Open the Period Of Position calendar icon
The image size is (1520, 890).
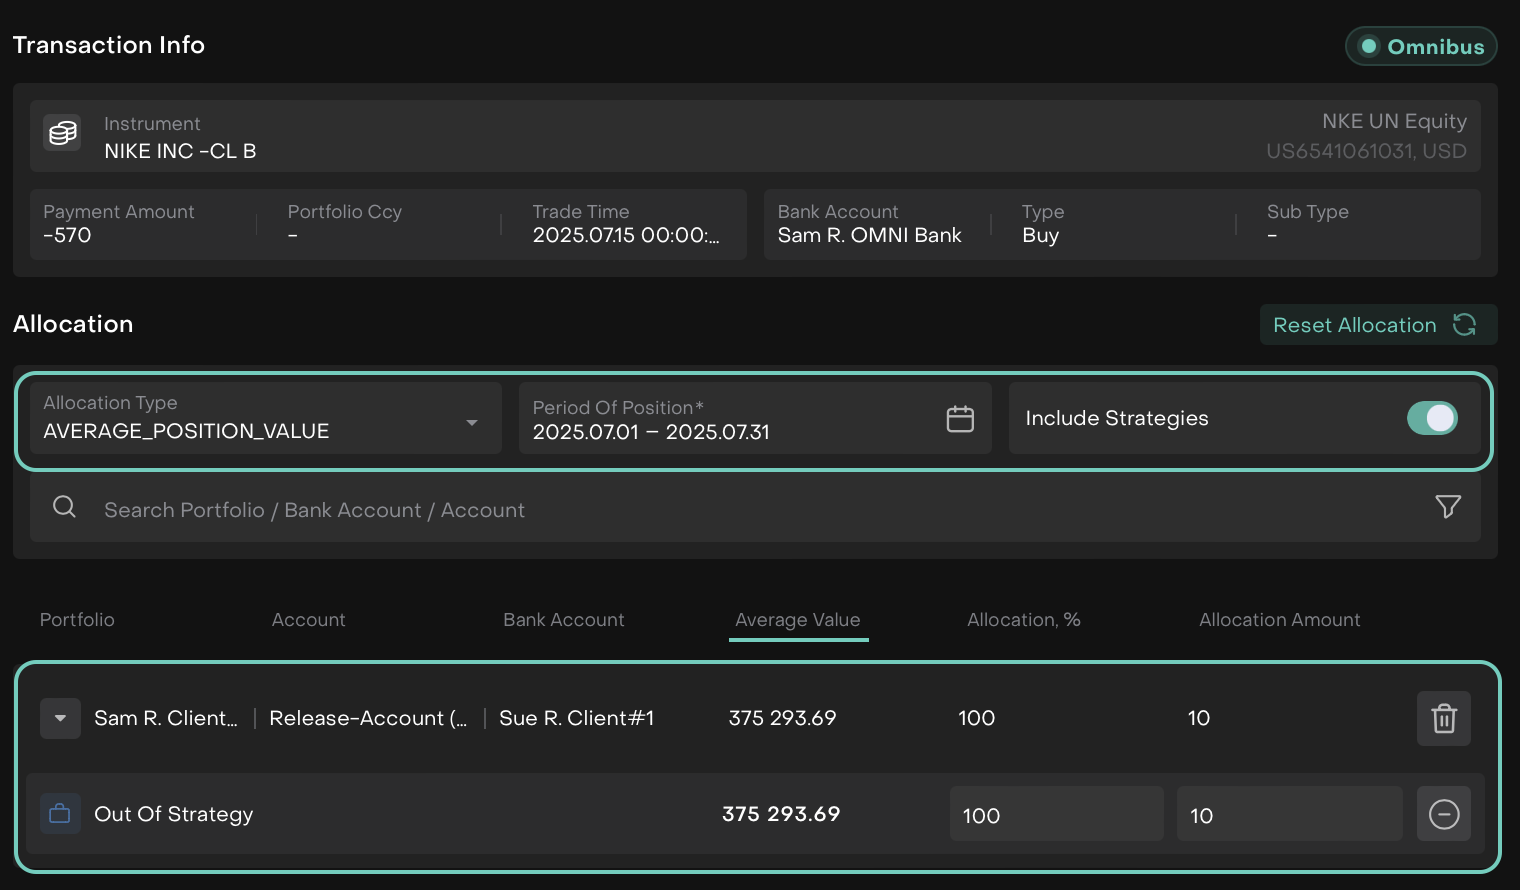click(959, 419)
